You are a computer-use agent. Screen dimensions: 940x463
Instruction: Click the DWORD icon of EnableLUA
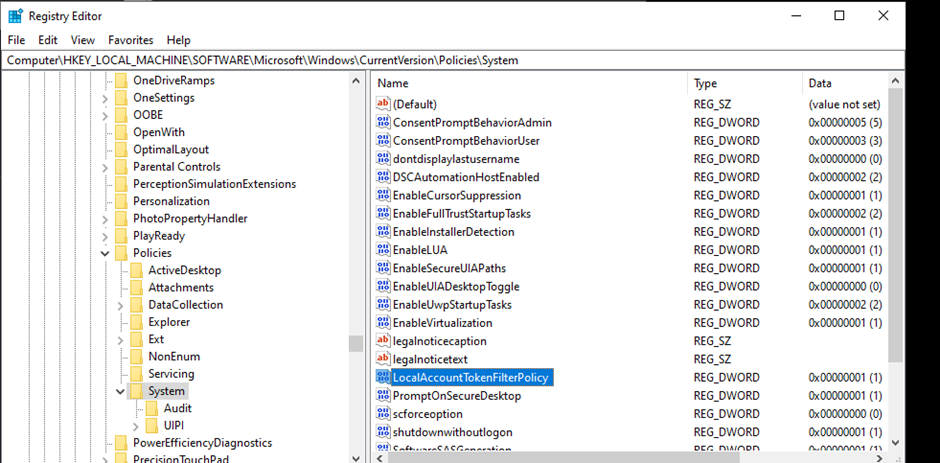point(382,249)
